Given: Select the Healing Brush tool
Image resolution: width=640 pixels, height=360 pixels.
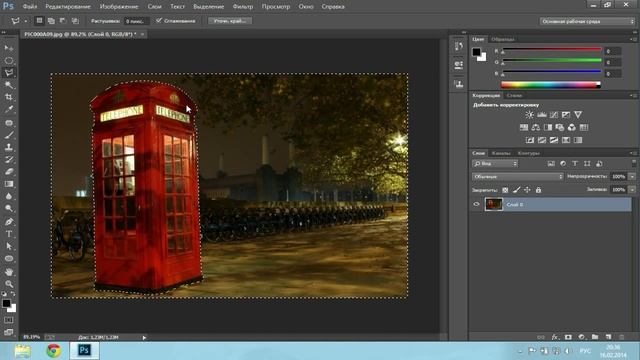Looking at the screenshot, I should [9, 122].
